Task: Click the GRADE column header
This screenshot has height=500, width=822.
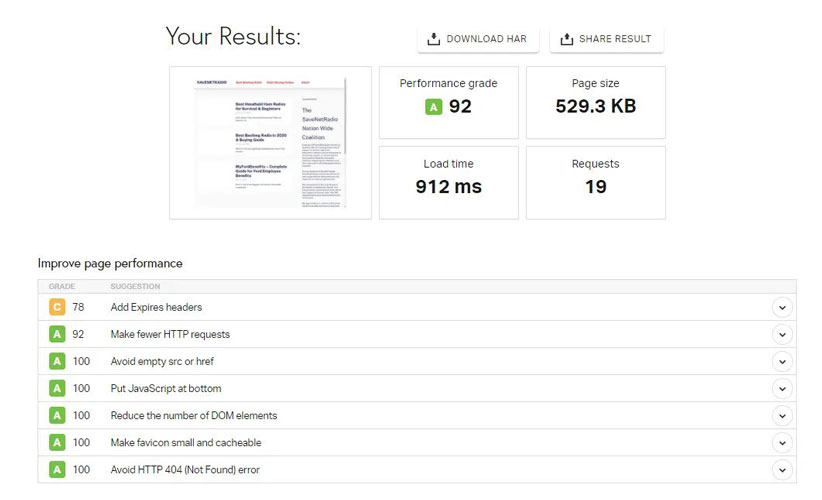Action: pos(62,287)
